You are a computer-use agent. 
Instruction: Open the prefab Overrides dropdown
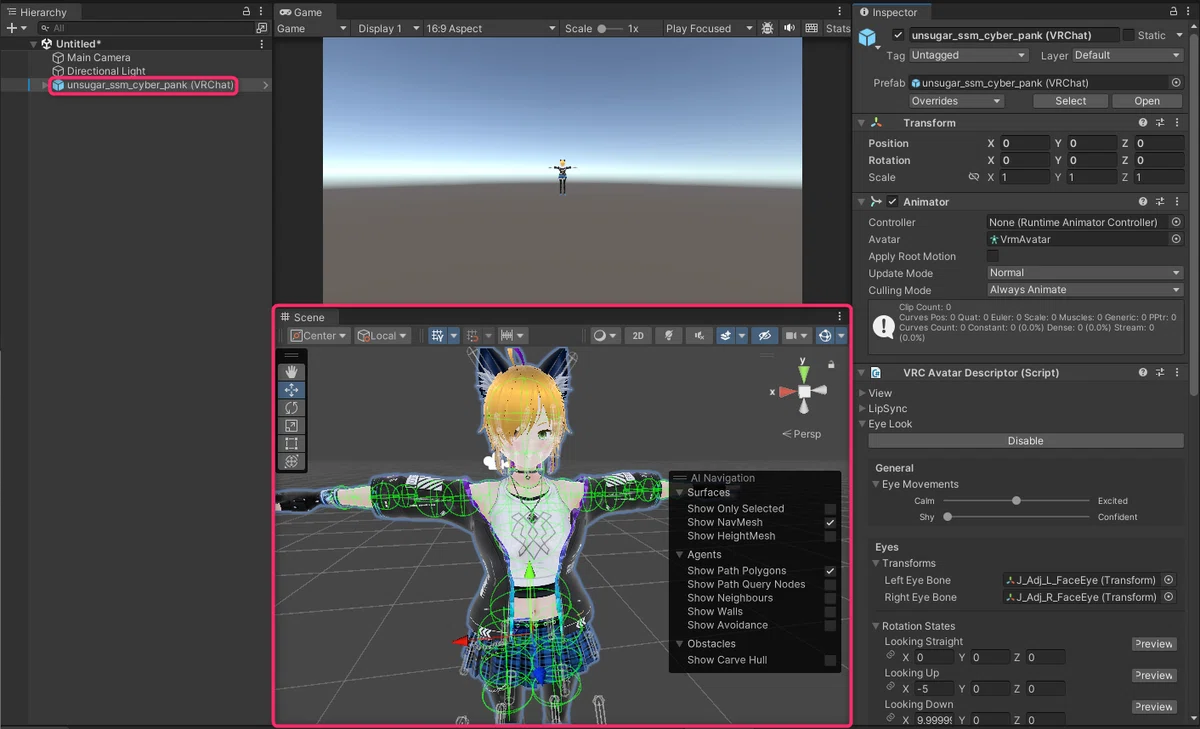[x=956, y=101]
